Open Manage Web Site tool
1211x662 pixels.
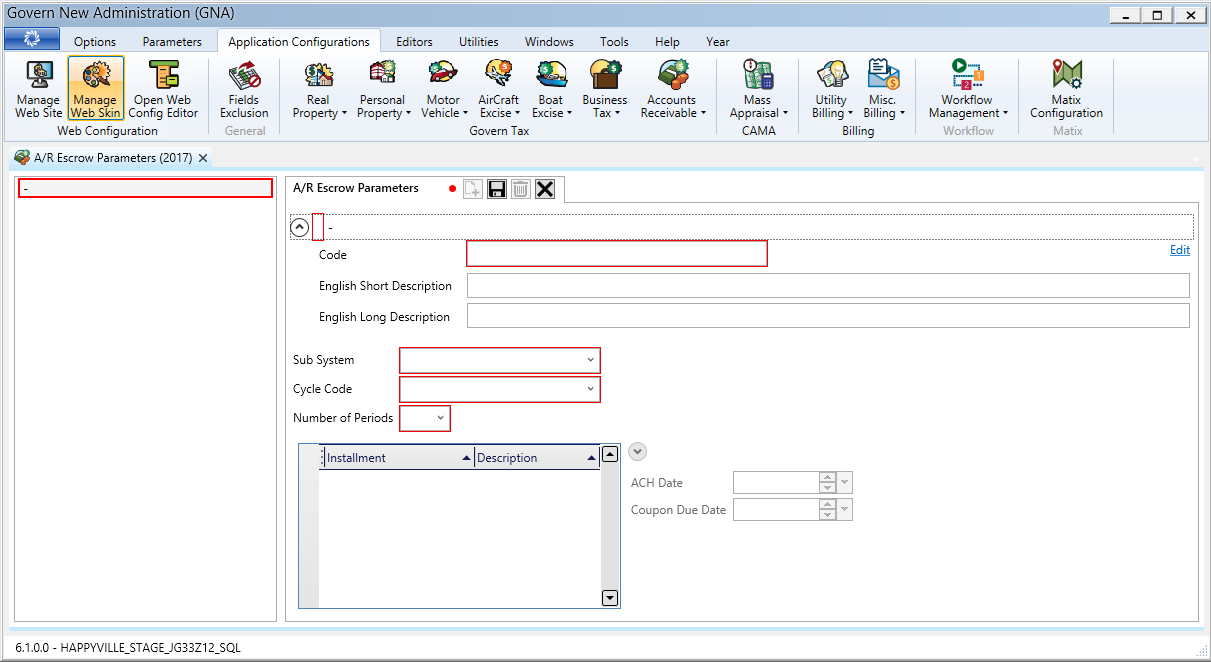(x=38, y=90)
